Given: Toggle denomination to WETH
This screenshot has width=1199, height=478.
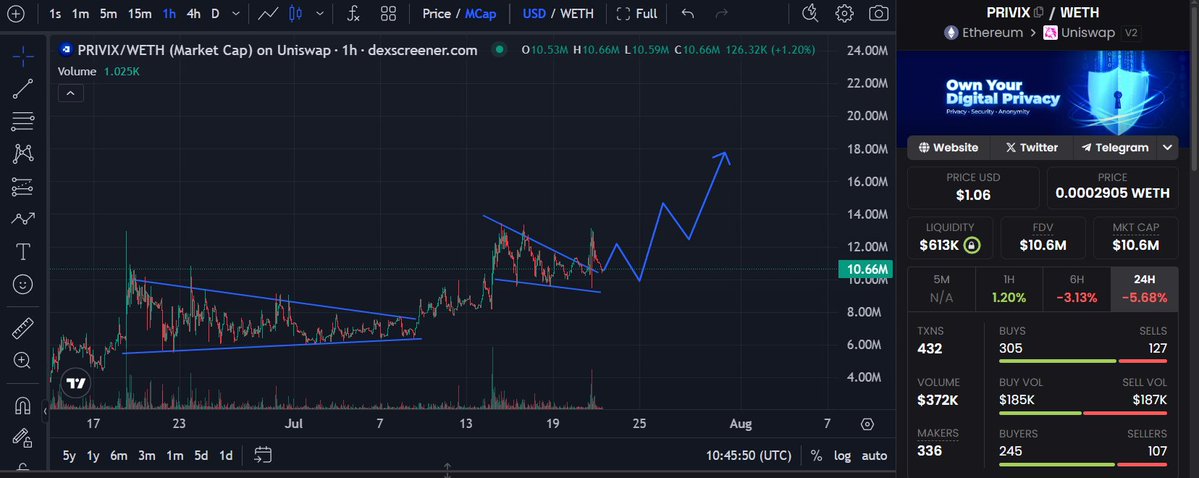Looking at the screenshot, I should [x=577, y=14].
